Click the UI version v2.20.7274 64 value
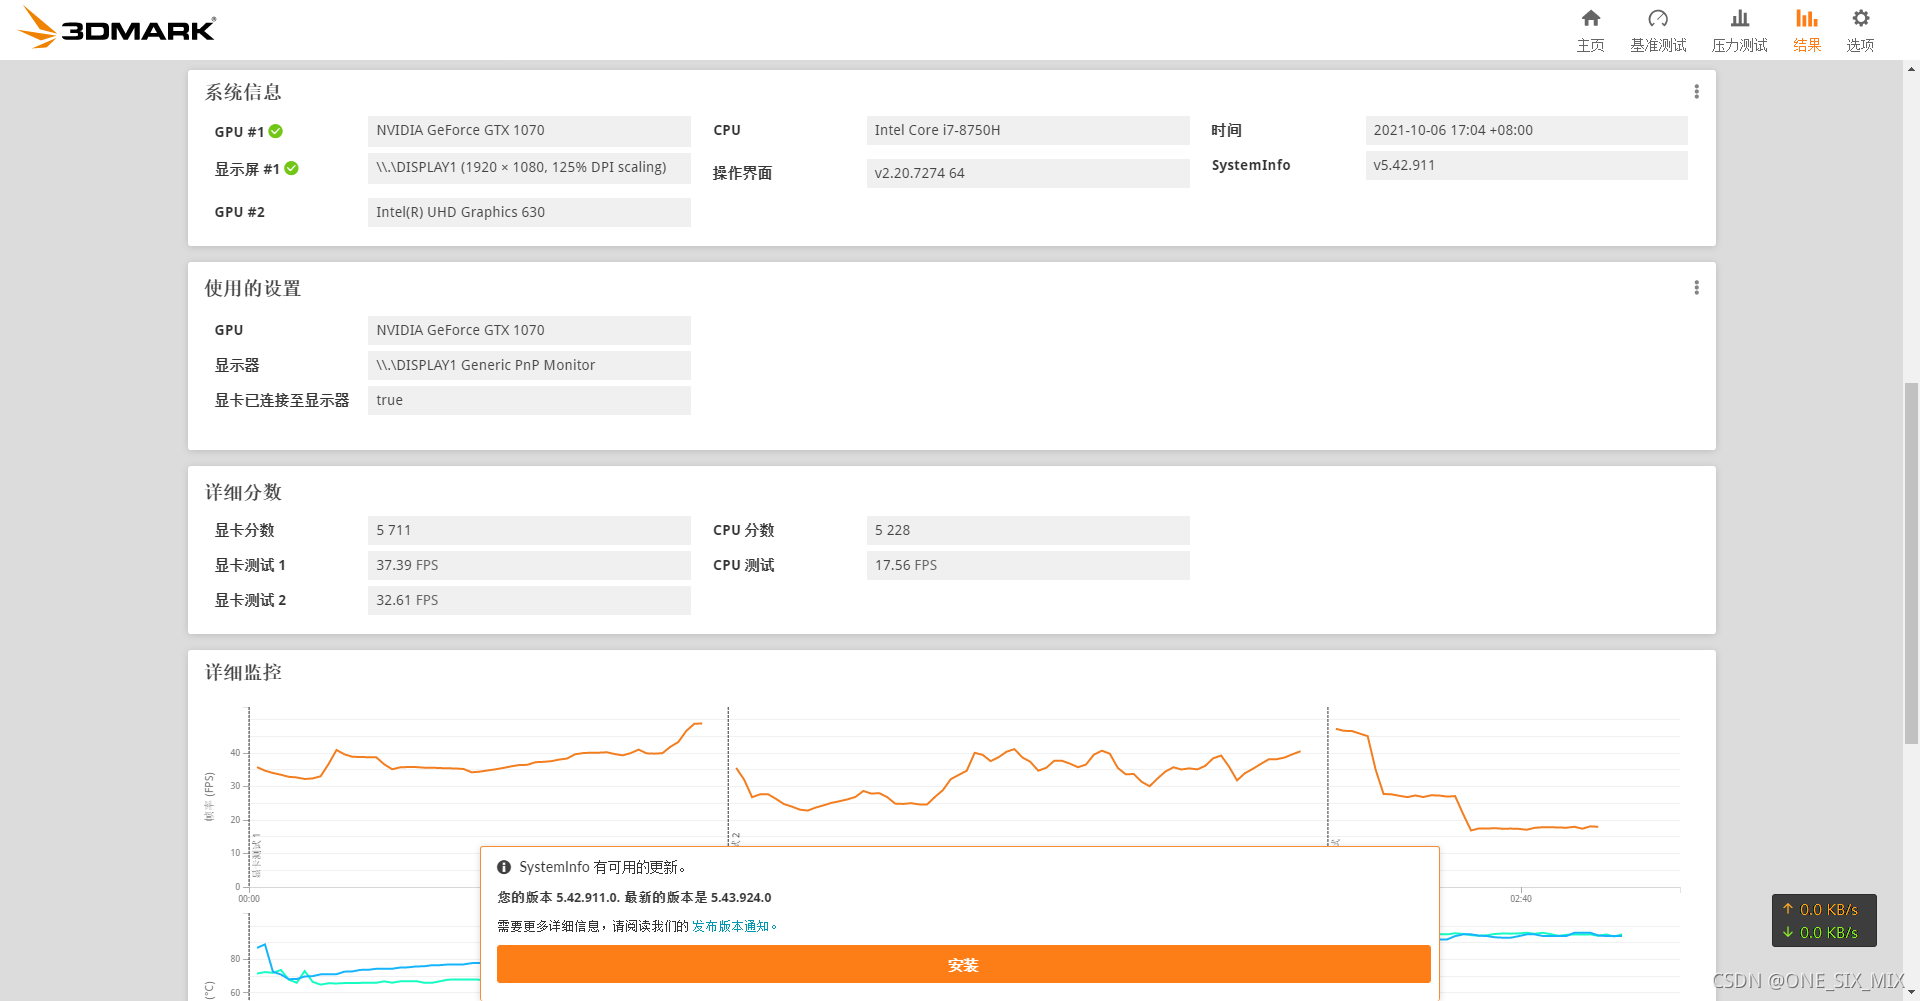The height and width of the screenshot is (1001, 1920). click(1028, 173)
